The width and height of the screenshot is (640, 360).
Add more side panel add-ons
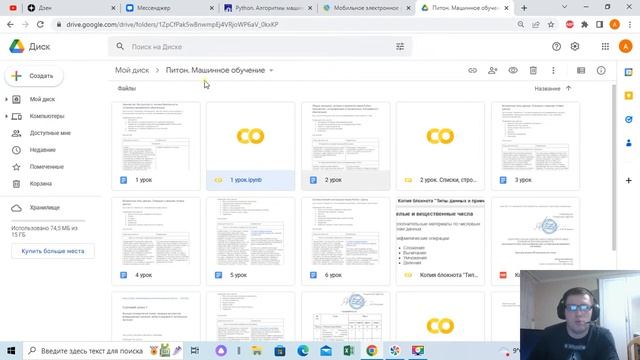click(x=629, y=180)
